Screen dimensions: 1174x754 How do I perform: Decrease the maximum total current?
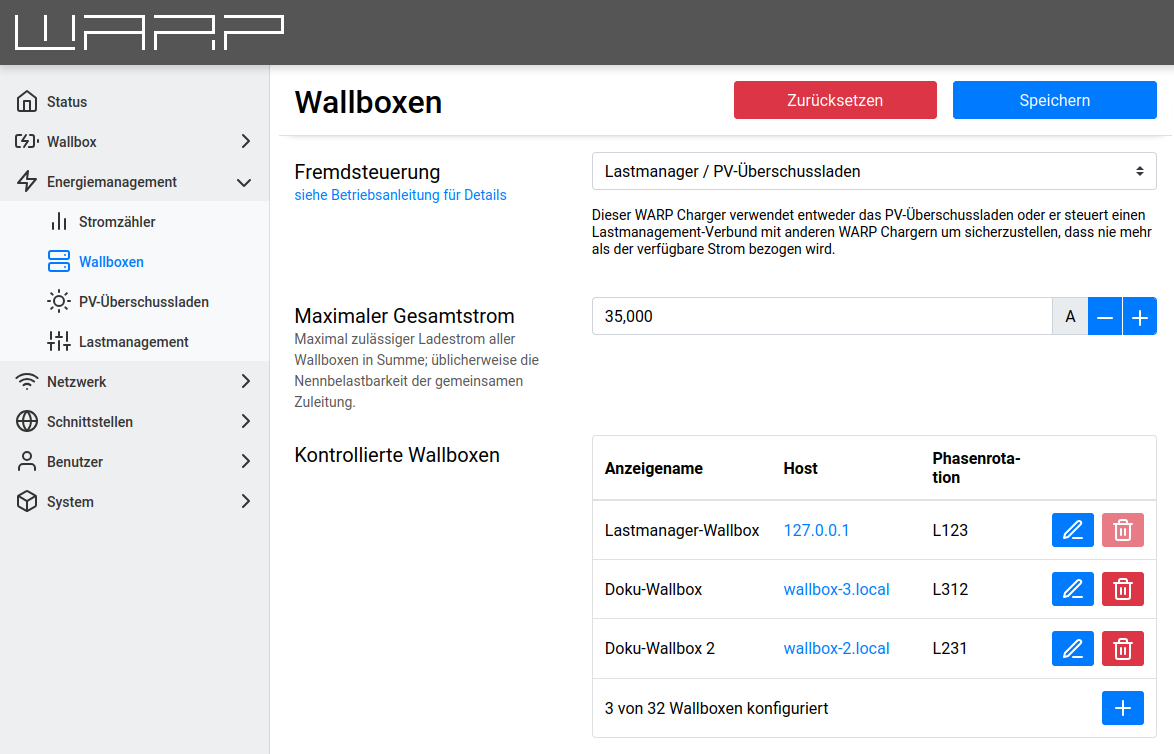[1105, 316]
